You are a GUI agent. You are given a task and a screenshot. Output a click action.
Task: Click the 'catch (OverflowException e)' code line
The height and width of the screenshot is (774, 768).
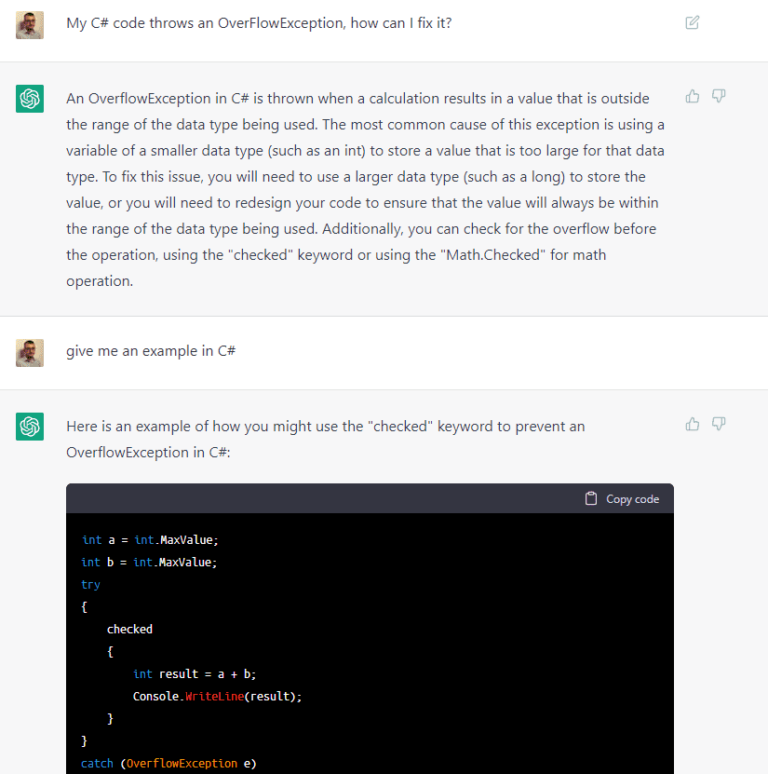[169, 764]
